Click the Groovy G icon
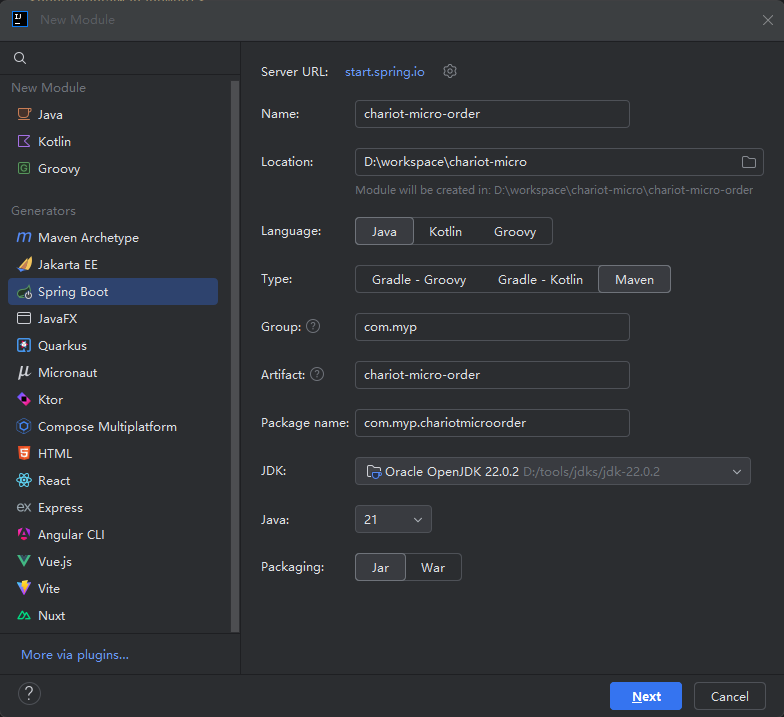 pos(24,168)
